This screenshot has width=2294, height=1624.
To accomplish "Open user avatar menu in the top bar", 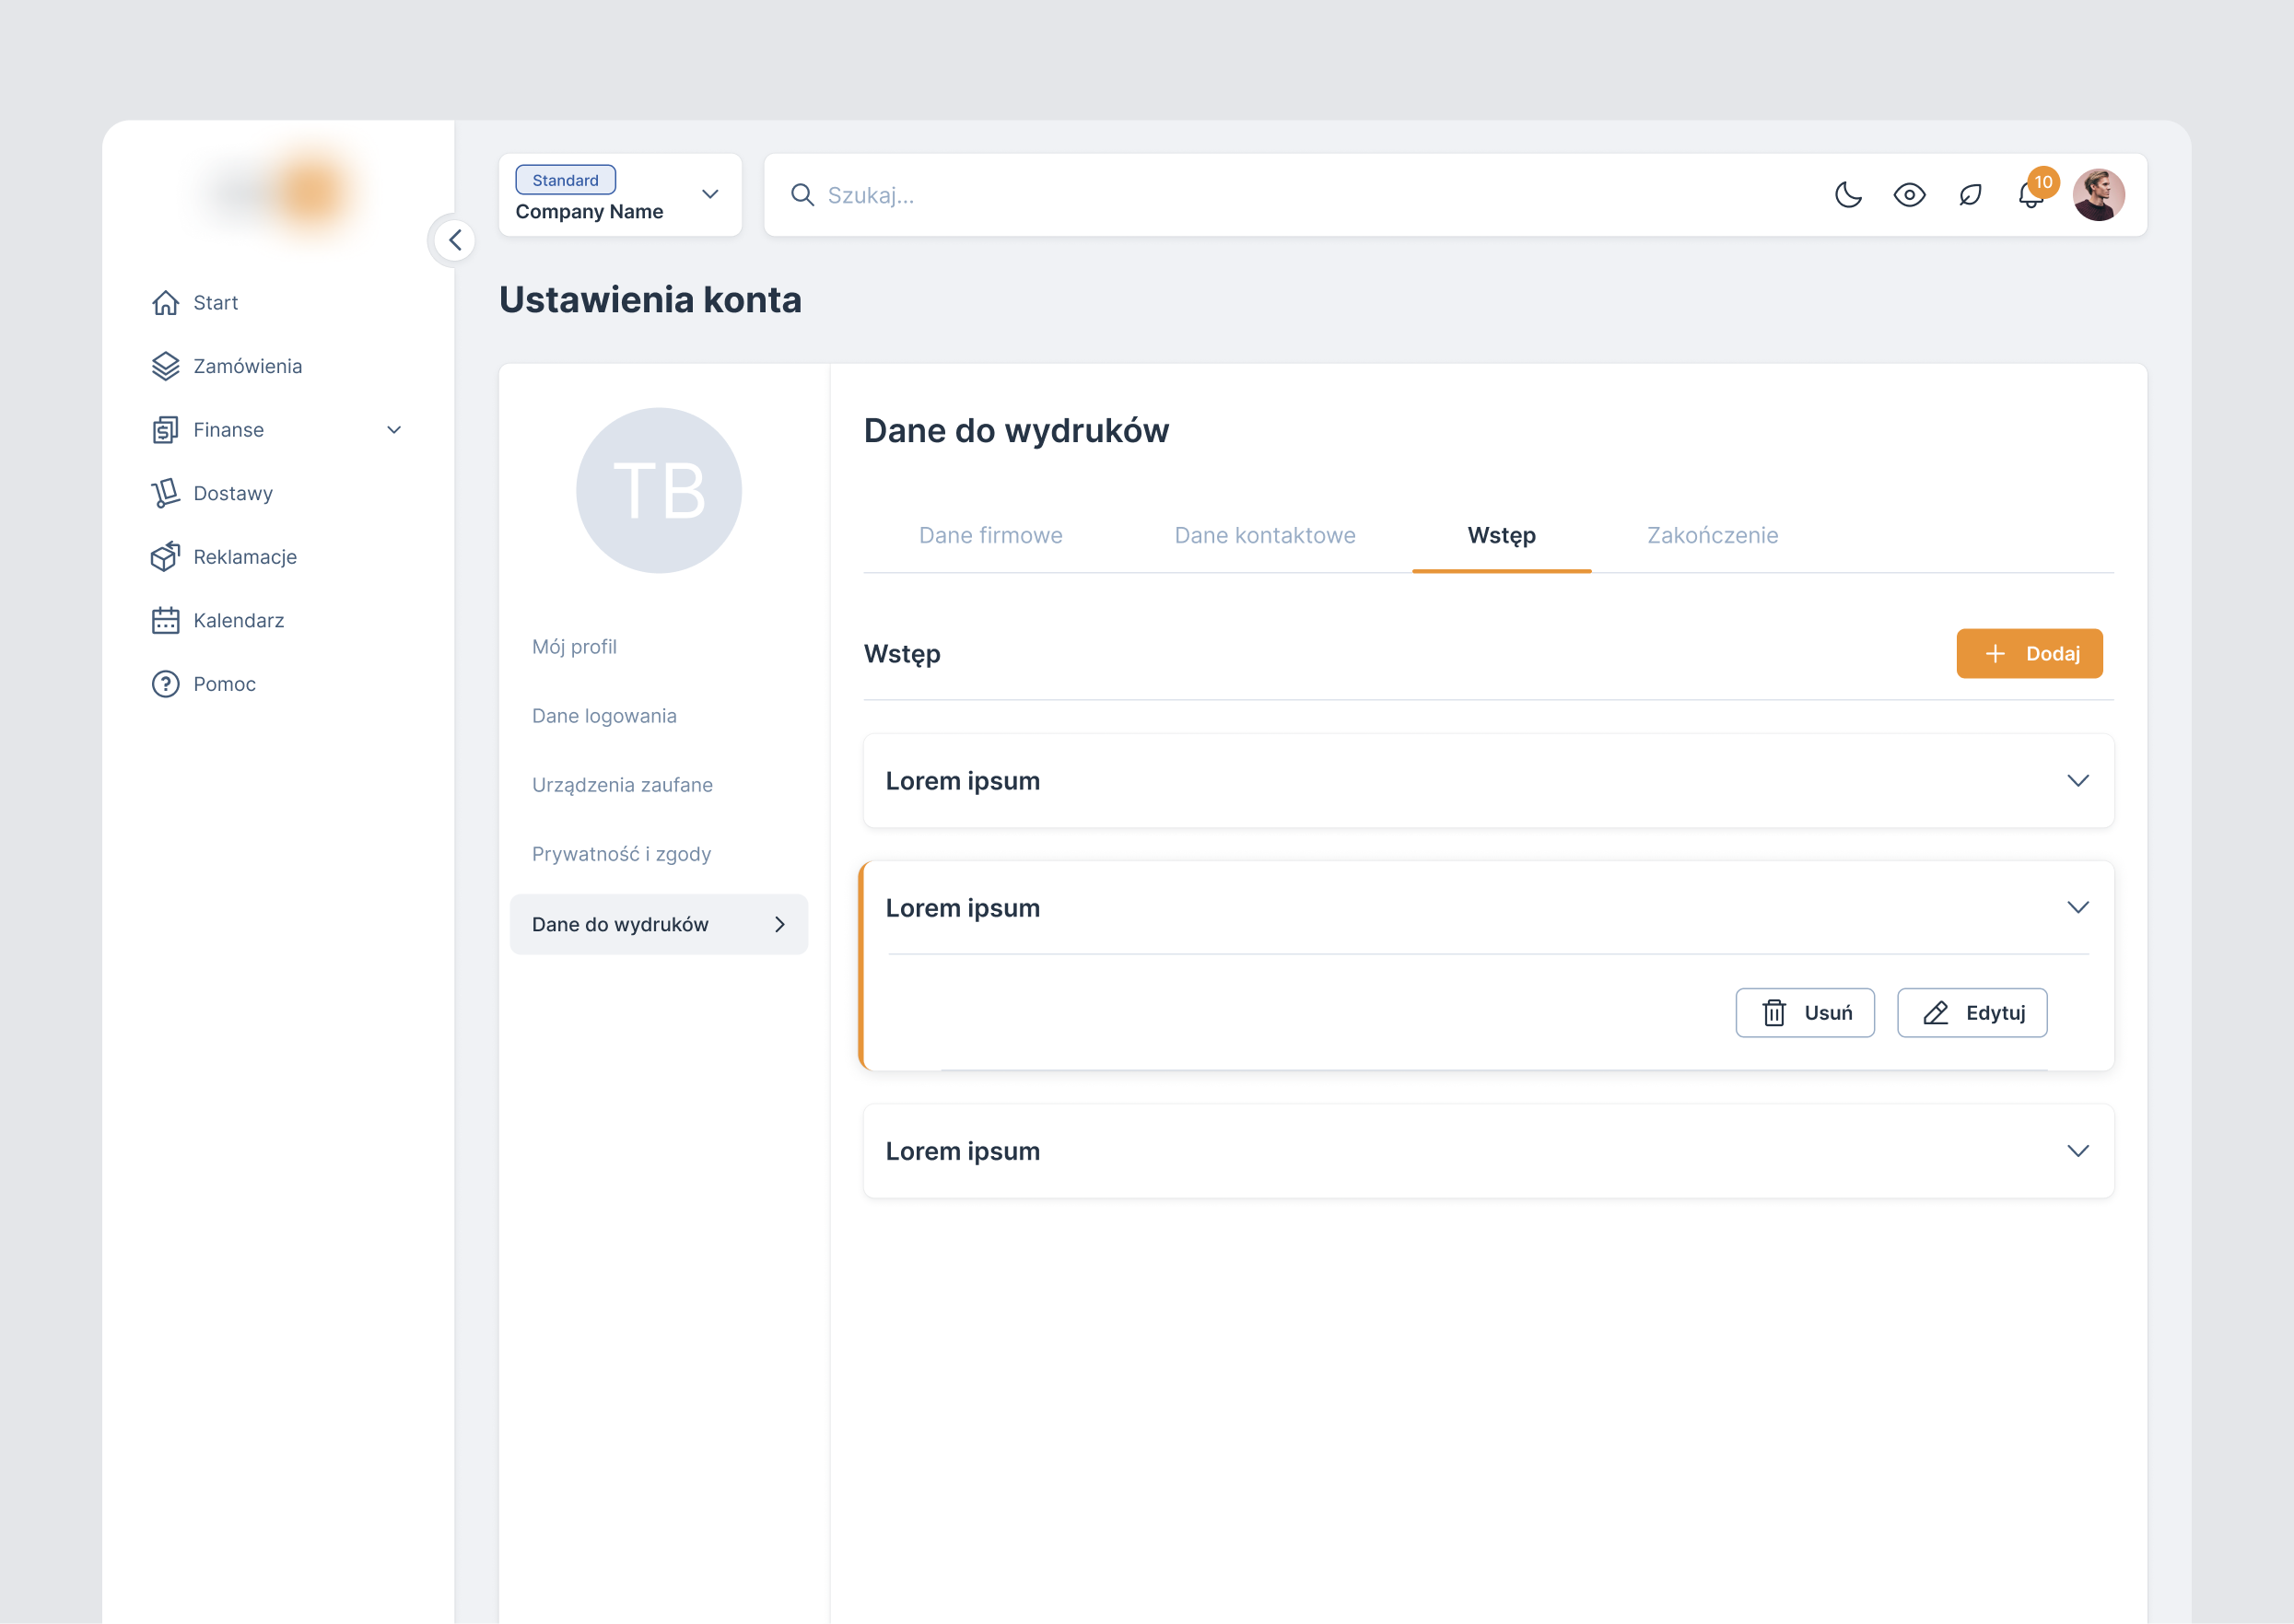I will point(2099,194).
